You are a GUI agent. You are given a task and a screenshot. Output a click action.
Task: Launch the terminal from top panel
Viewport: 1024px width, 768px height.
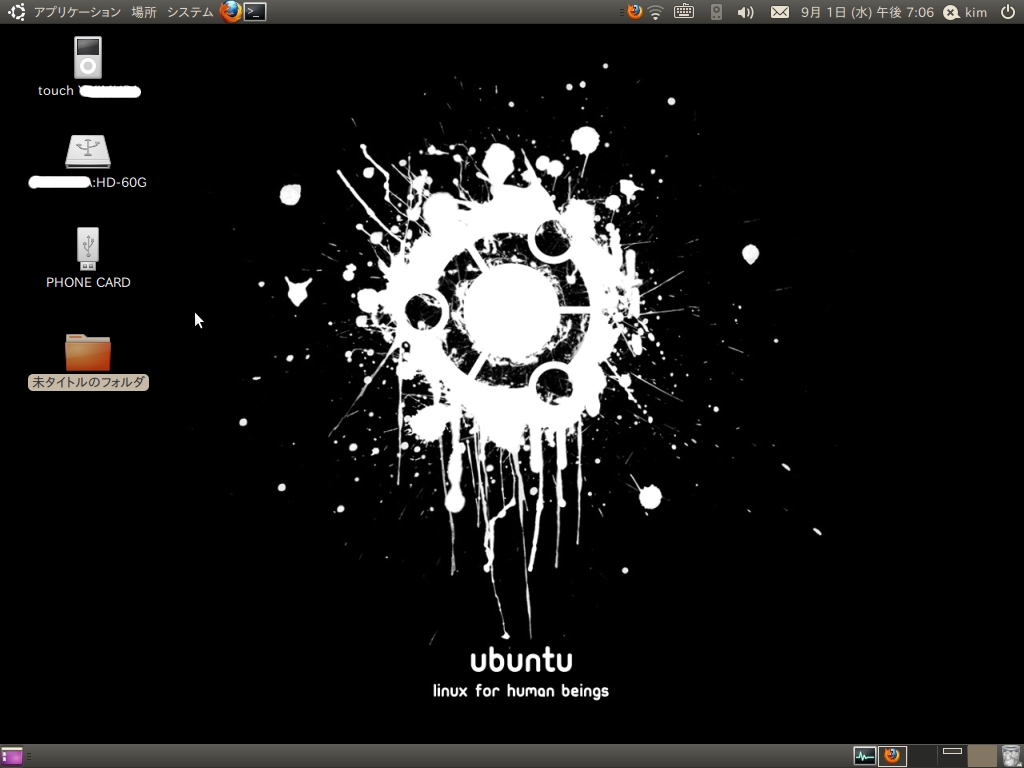pos(255,12)
